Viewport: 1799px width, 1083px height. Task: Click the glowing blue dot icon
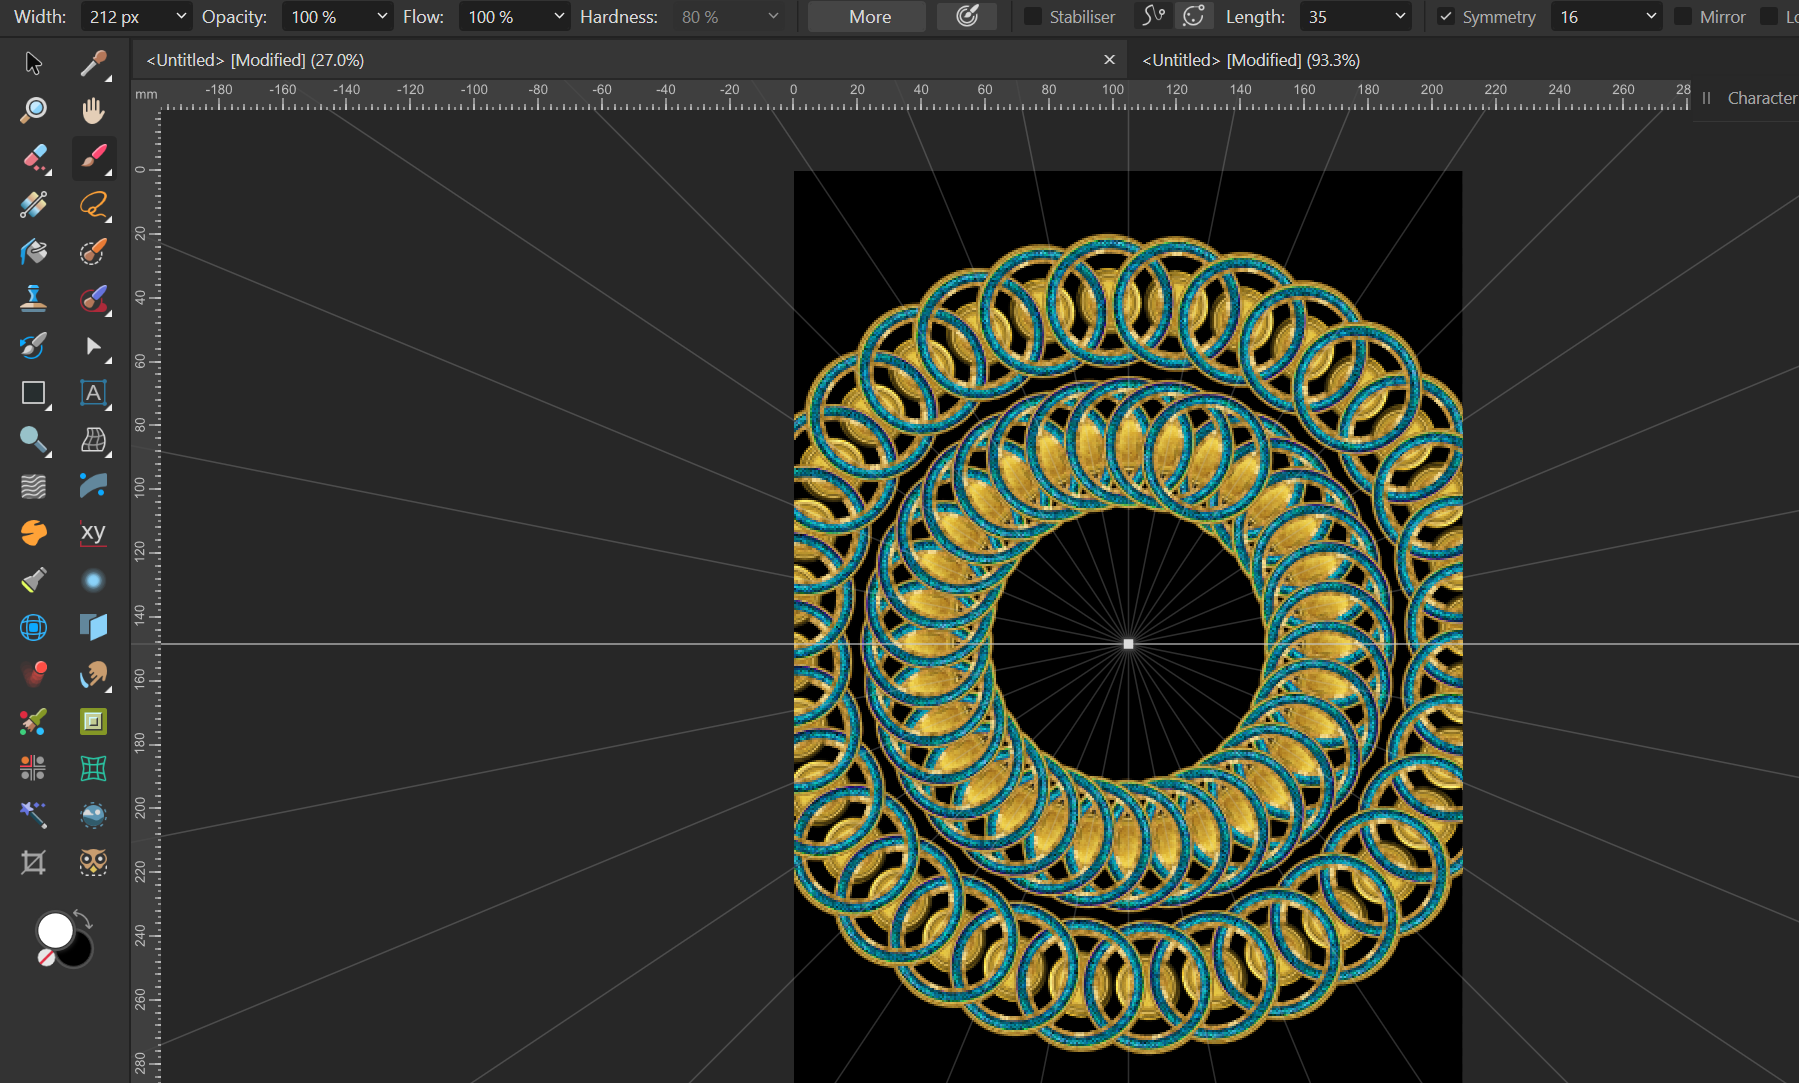pos(93,580)
